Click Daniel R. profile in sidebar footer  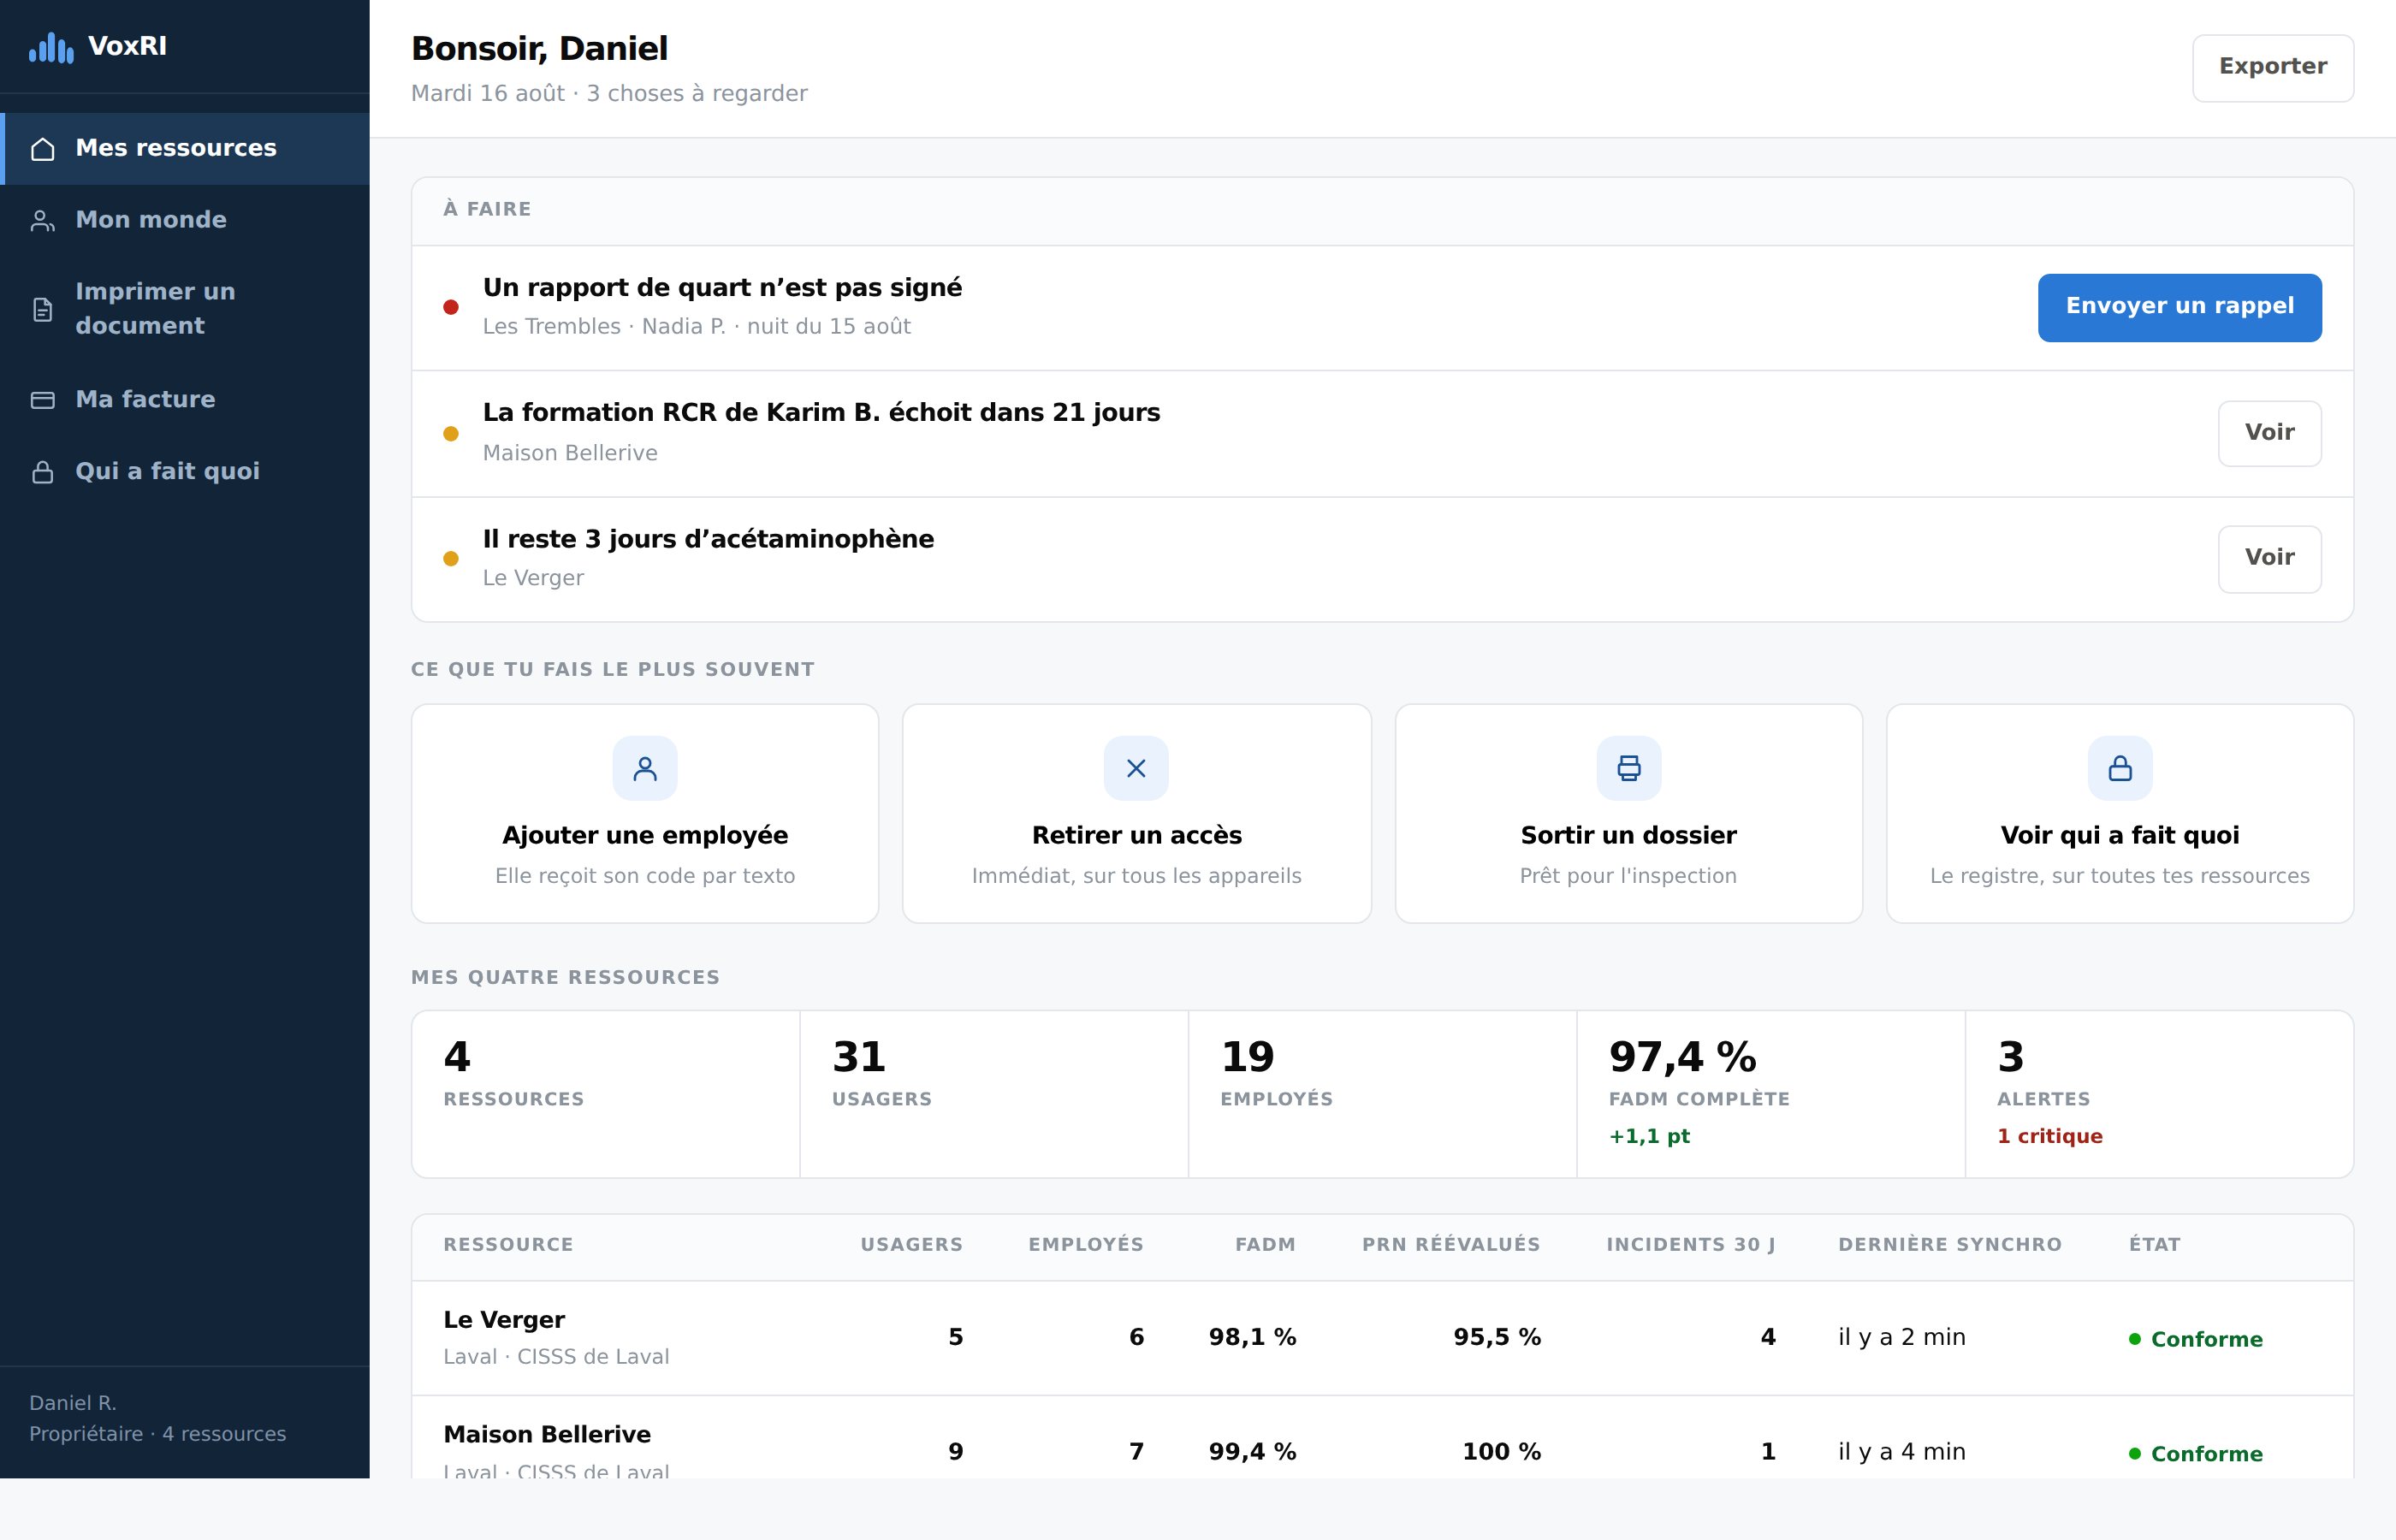coord(157,1418)
